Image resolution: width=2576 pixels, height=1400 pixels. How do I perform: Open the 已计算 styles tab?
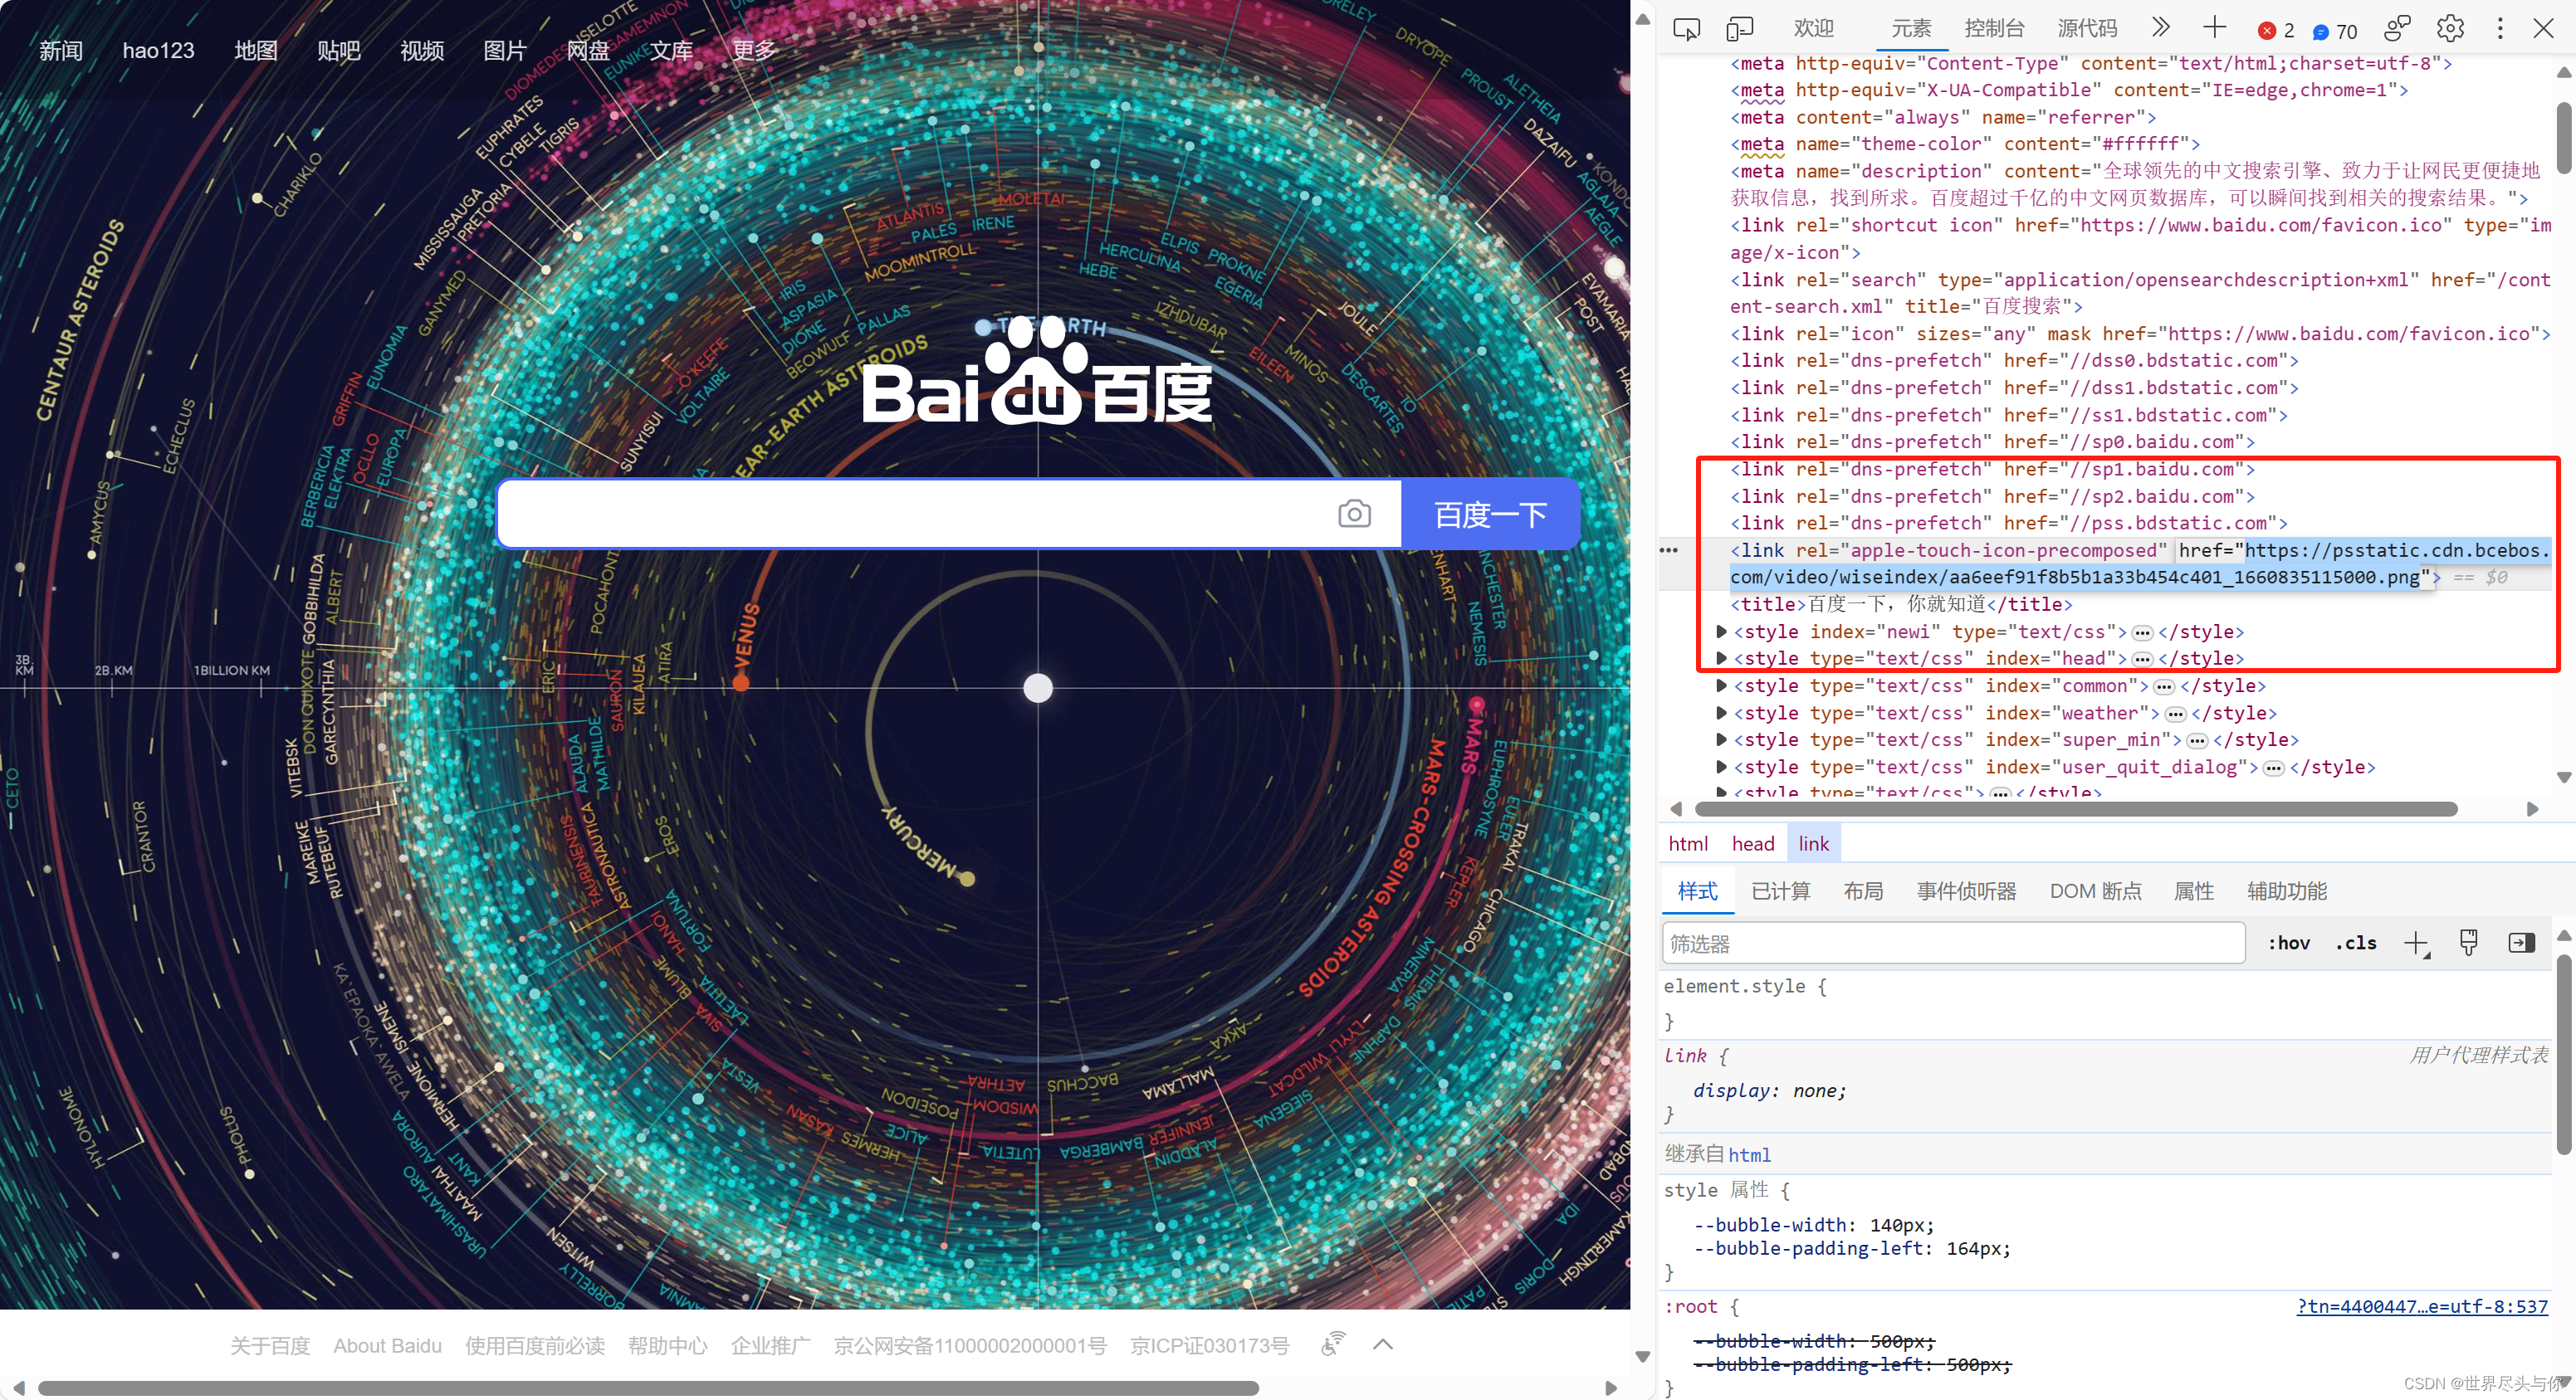click(1780, 891)
